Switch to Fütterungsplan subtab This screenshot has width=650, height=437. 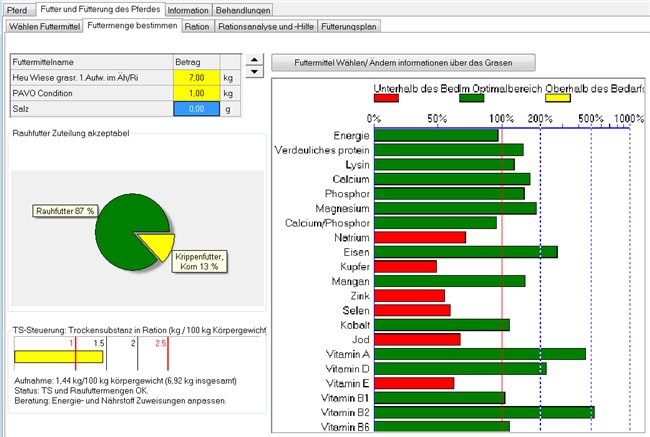349,26
